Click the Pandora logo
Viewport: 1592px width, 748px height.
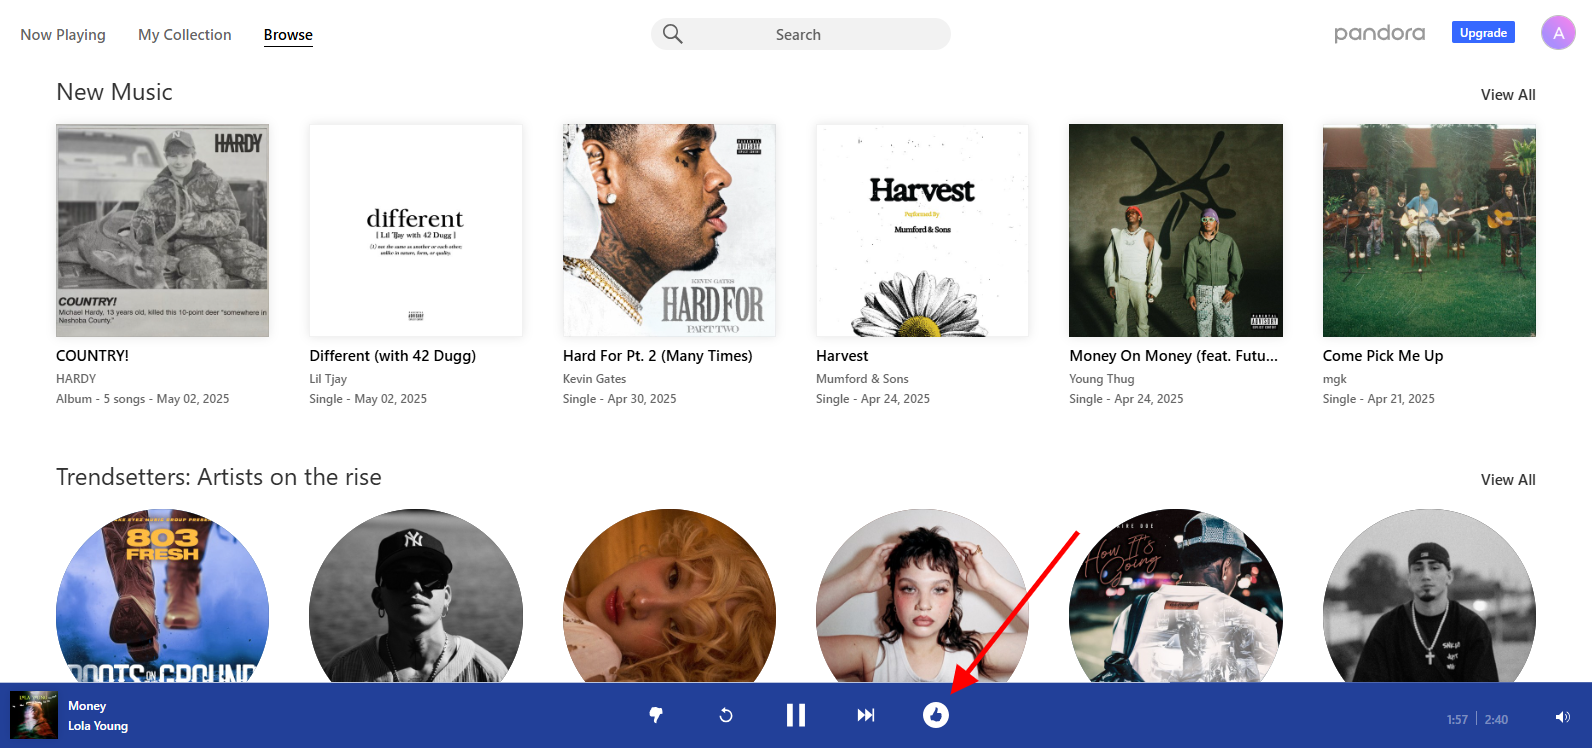1380,34
